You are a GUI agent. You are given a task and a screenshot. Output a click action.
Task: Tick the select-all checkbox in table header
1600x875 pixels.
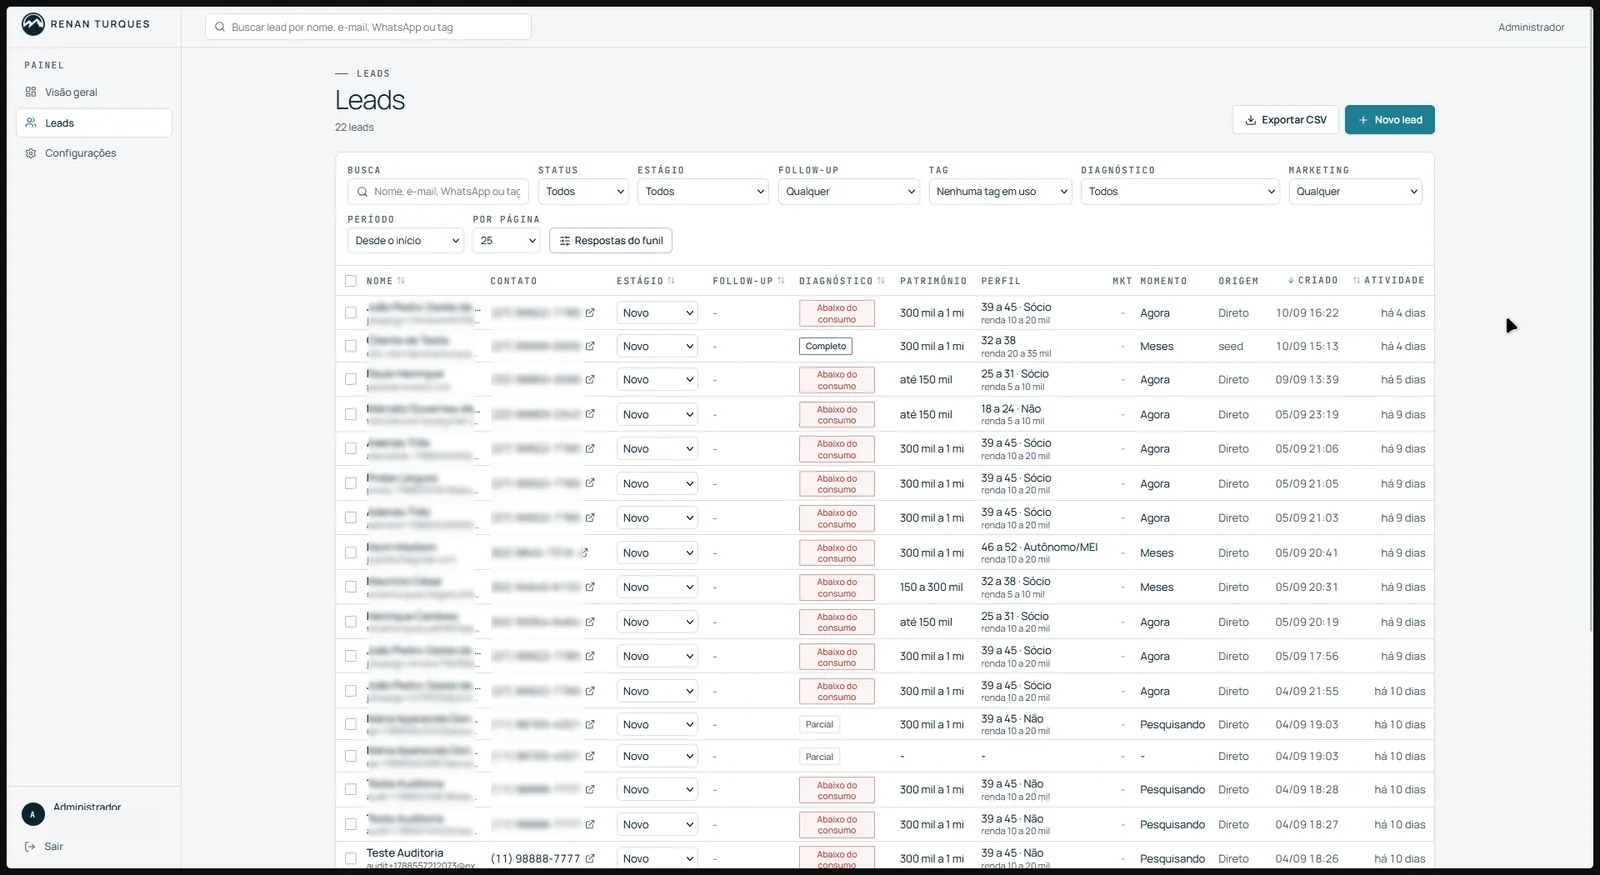[x=351, y=281]
